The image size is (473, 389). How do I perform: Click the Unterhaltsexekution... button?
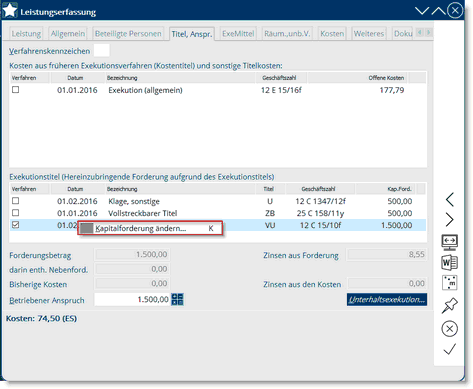(x=387, y=299)
